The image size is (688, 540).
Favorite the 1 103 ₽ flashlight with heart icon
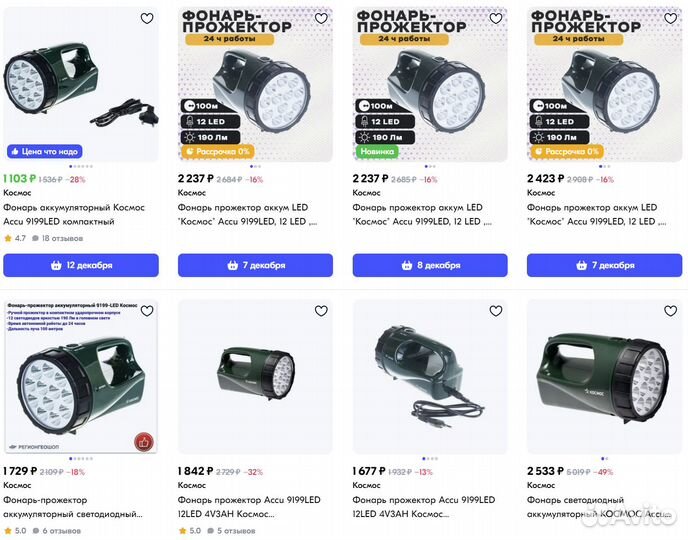coord(147,19)
